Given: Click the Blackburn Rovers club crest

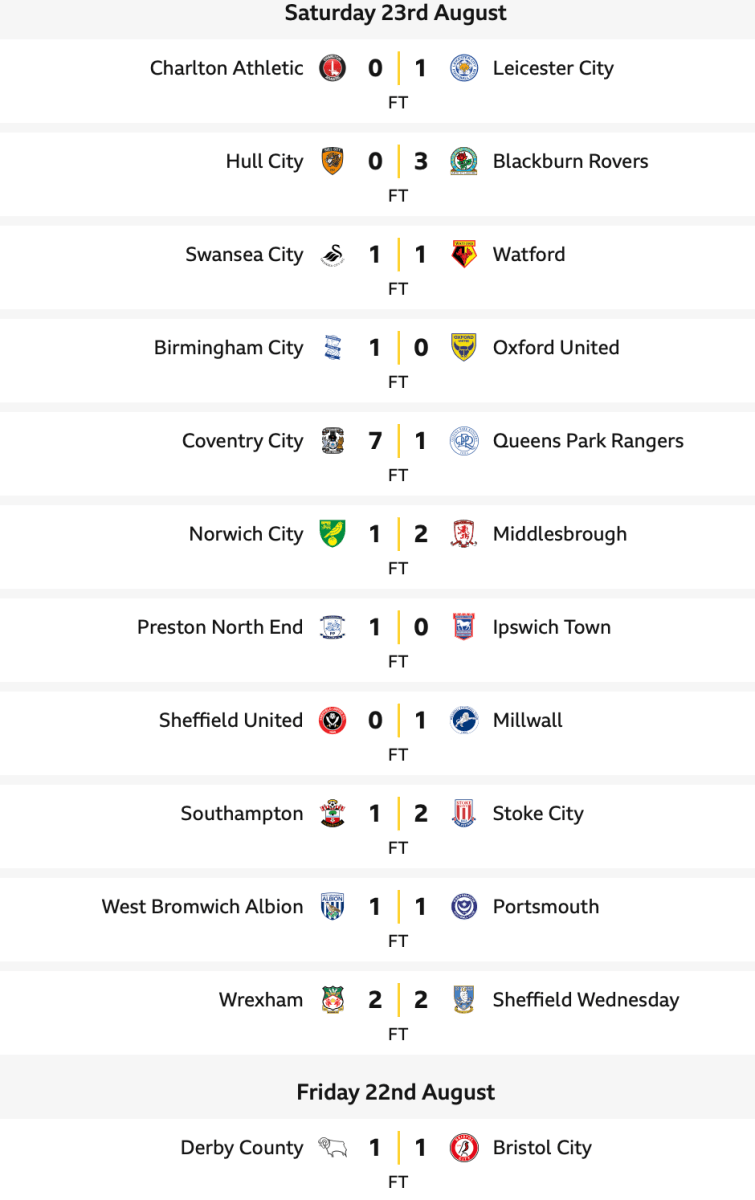Looking at the screenshot, I should click(463, 161).
